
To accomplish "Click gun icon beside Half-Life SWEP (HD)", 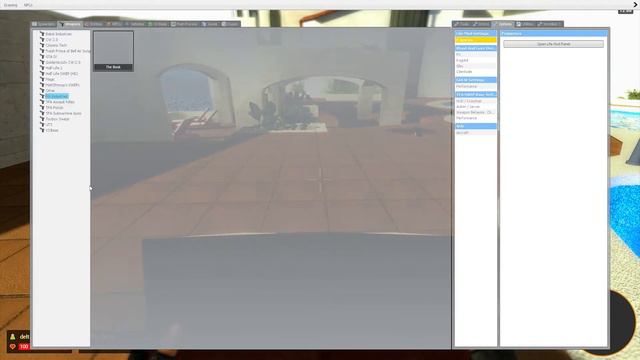I will pos(42,73).
